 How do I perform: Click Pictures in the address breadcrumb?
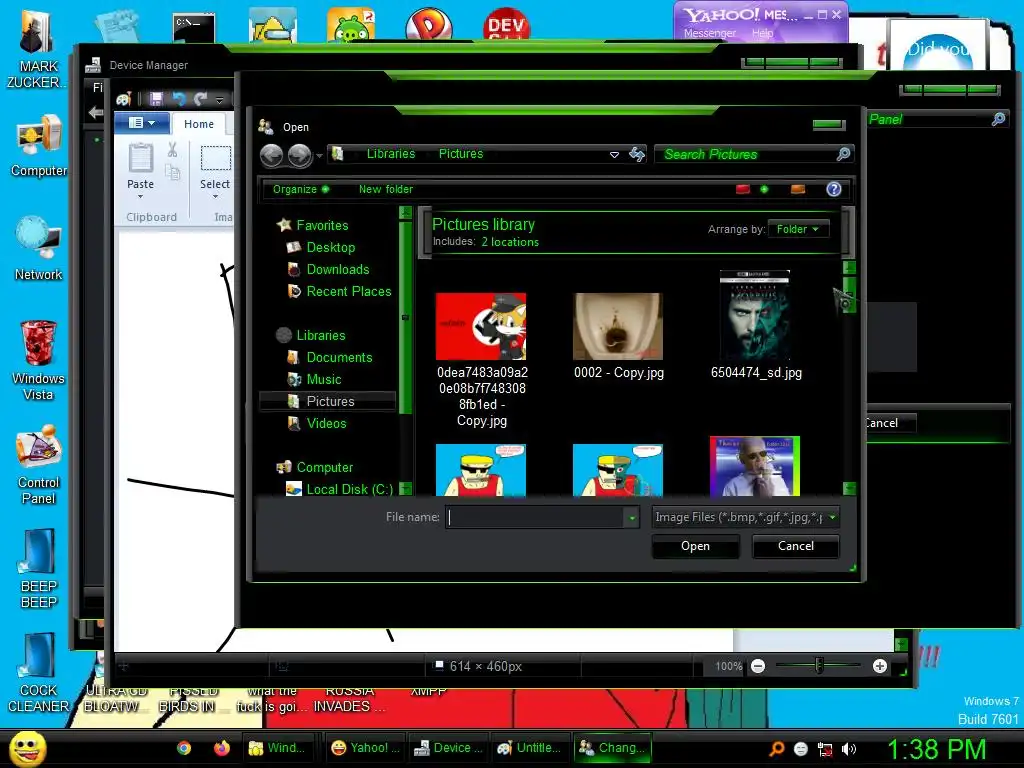tap(460, 154)
